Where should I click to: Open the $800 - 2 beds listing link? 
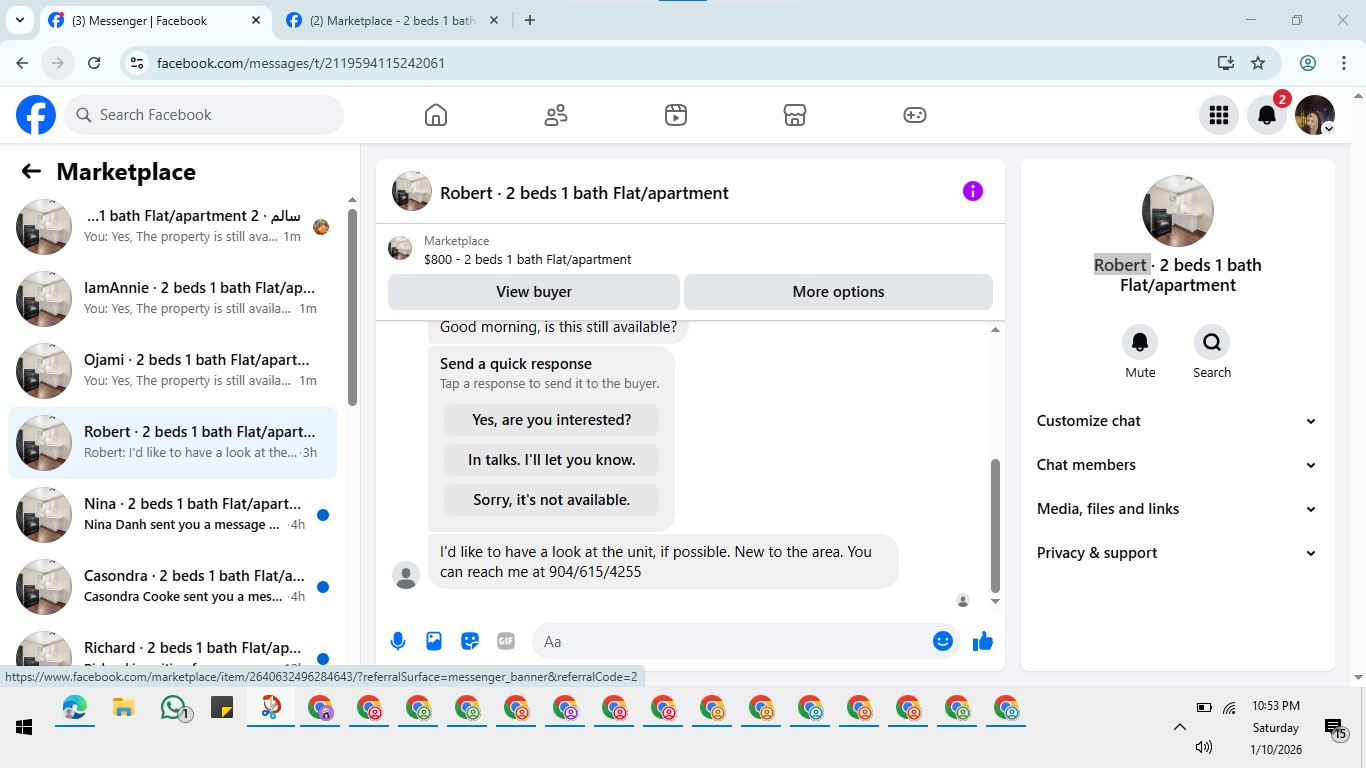point(527,259)
